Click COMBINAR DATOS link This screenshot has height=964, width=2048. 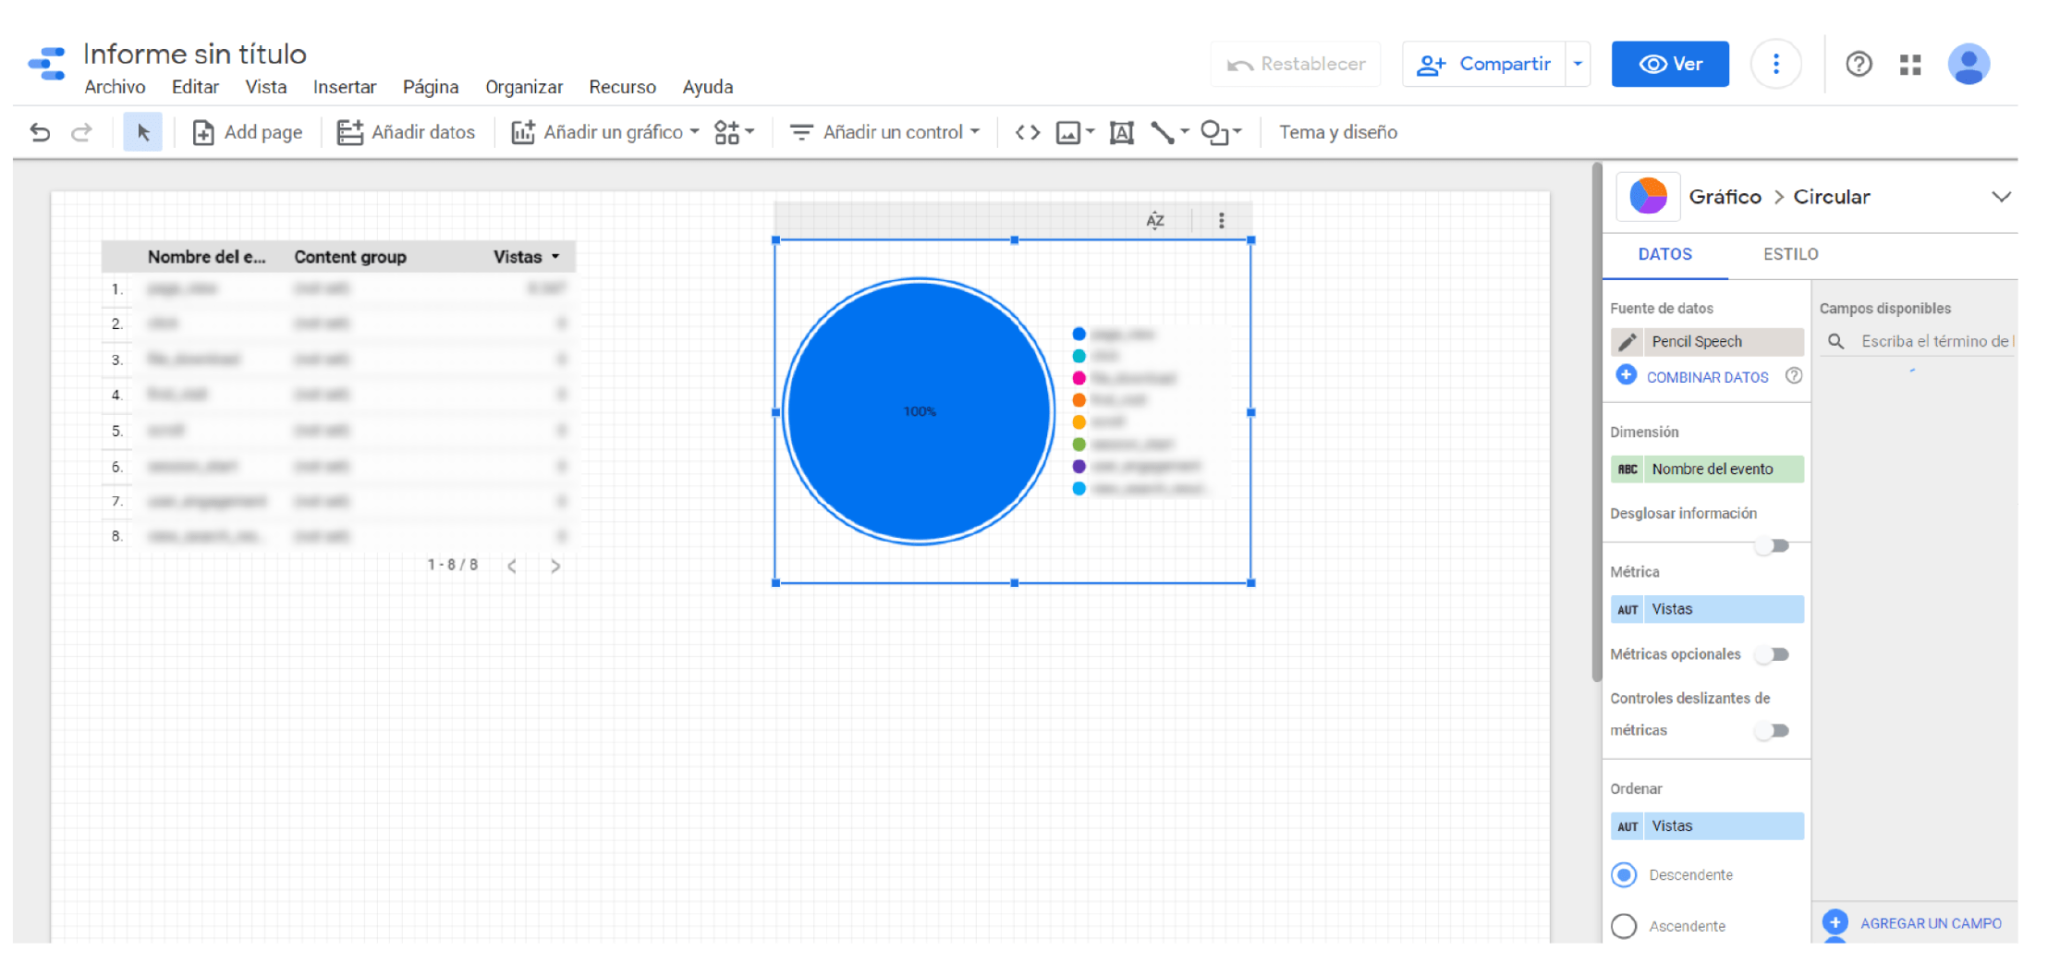point(1707,377)
